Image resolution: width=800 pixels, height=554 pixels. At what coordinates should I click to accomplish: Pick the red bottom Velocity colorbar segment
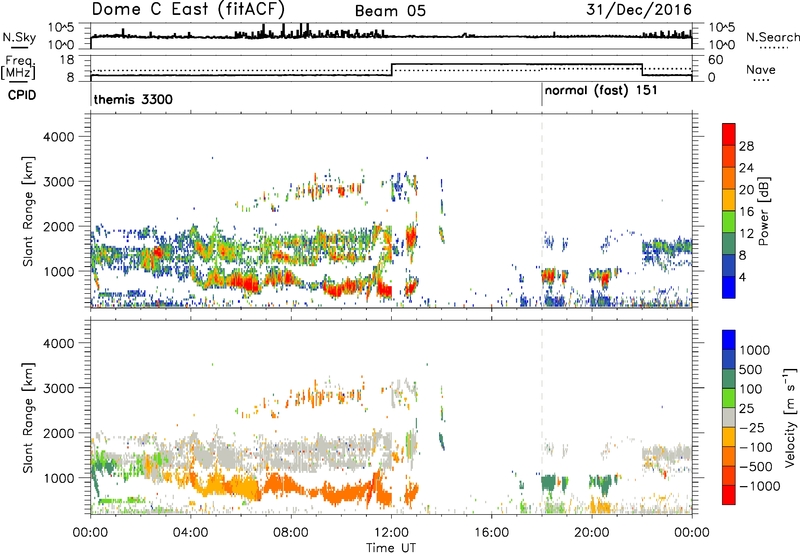click(x=729, y=495)
